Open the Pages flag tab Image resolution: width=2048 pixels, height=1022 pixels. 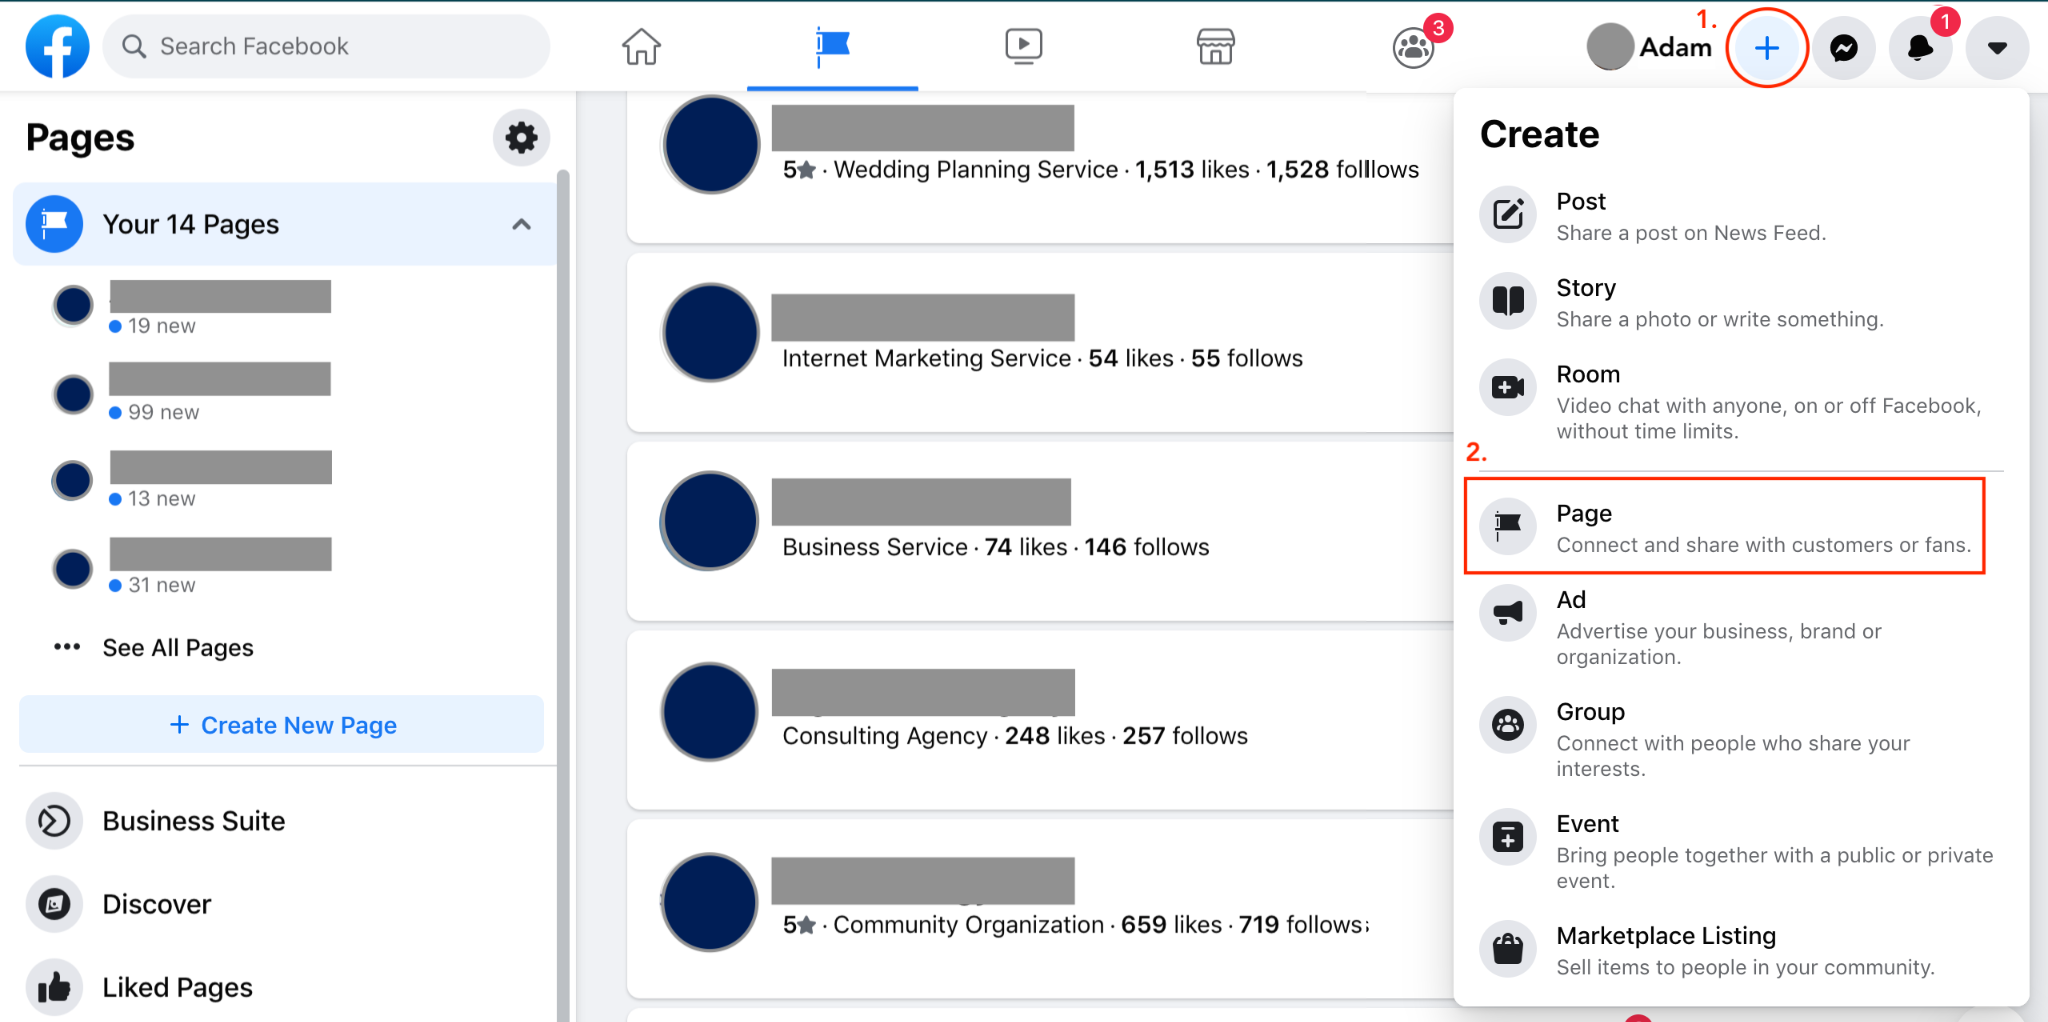pos(832,46)
